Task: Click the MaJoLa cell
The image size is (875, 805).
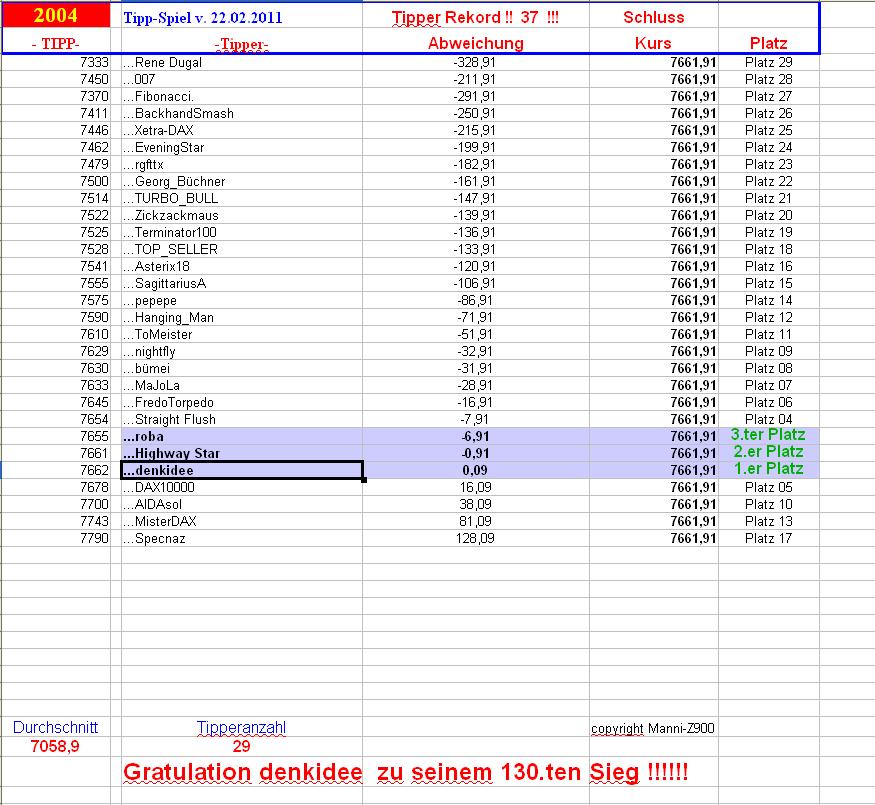Action: pyautogui.click(x=242, y=385)
